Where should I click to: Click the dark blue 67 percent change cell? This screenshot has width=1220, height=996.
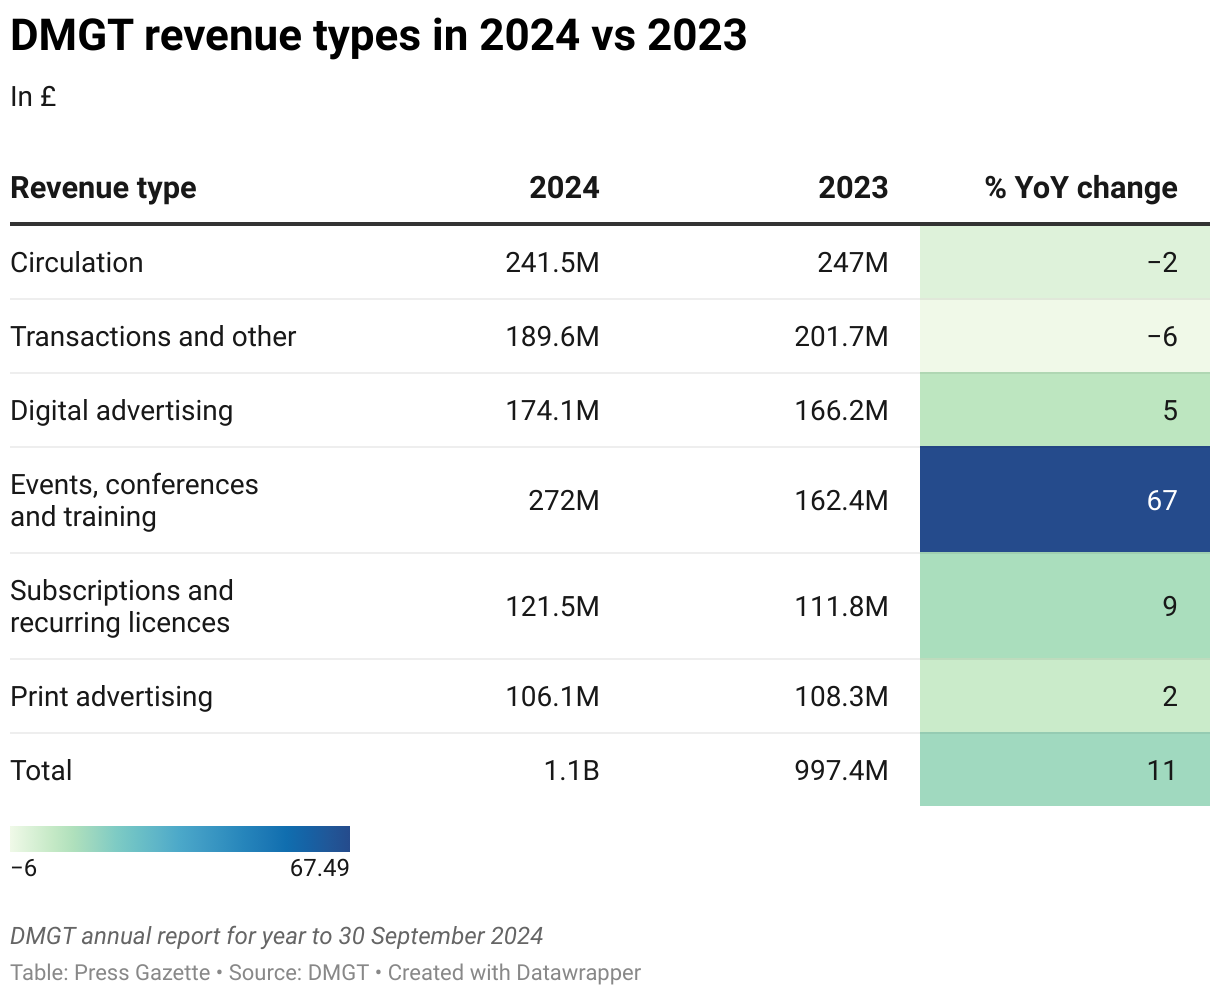[1064, 500]
